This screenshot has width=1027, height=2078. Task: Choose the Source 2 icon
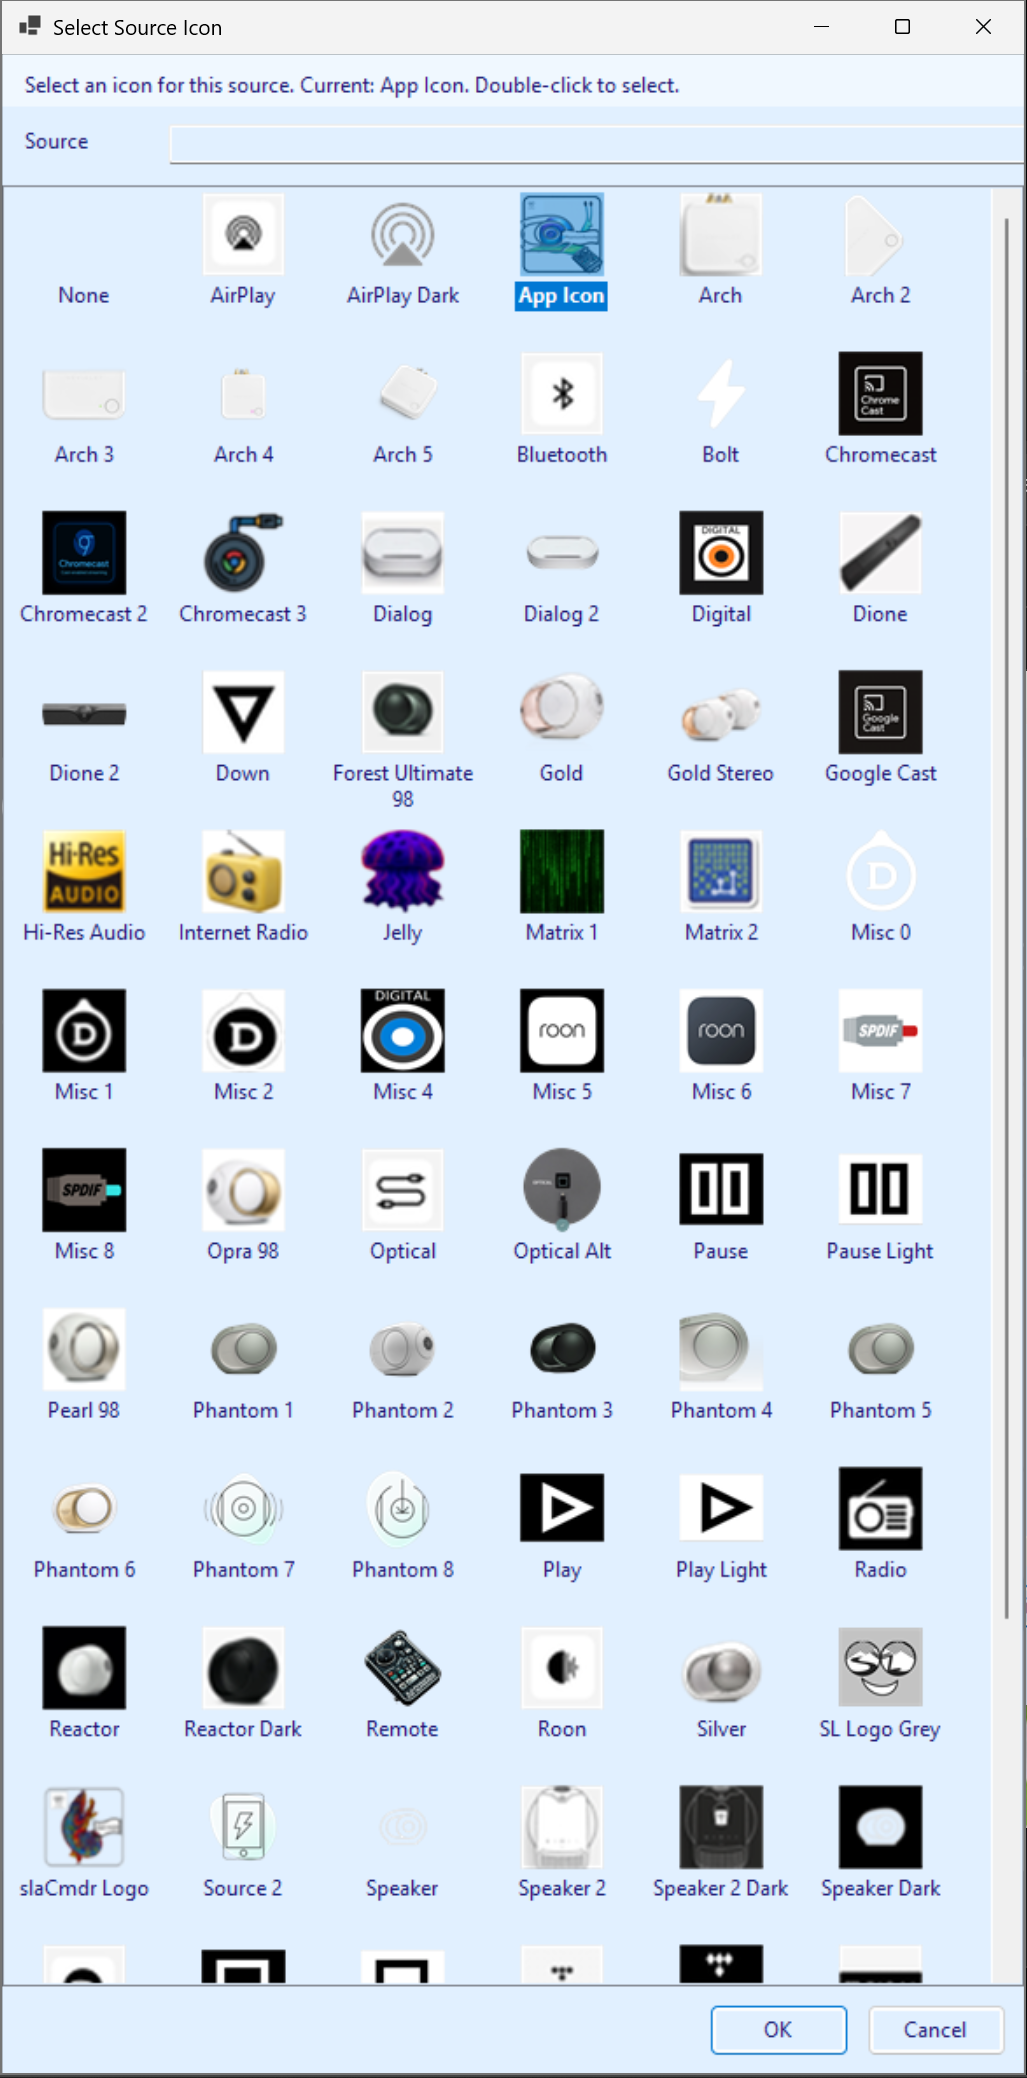coord(243,1826)
